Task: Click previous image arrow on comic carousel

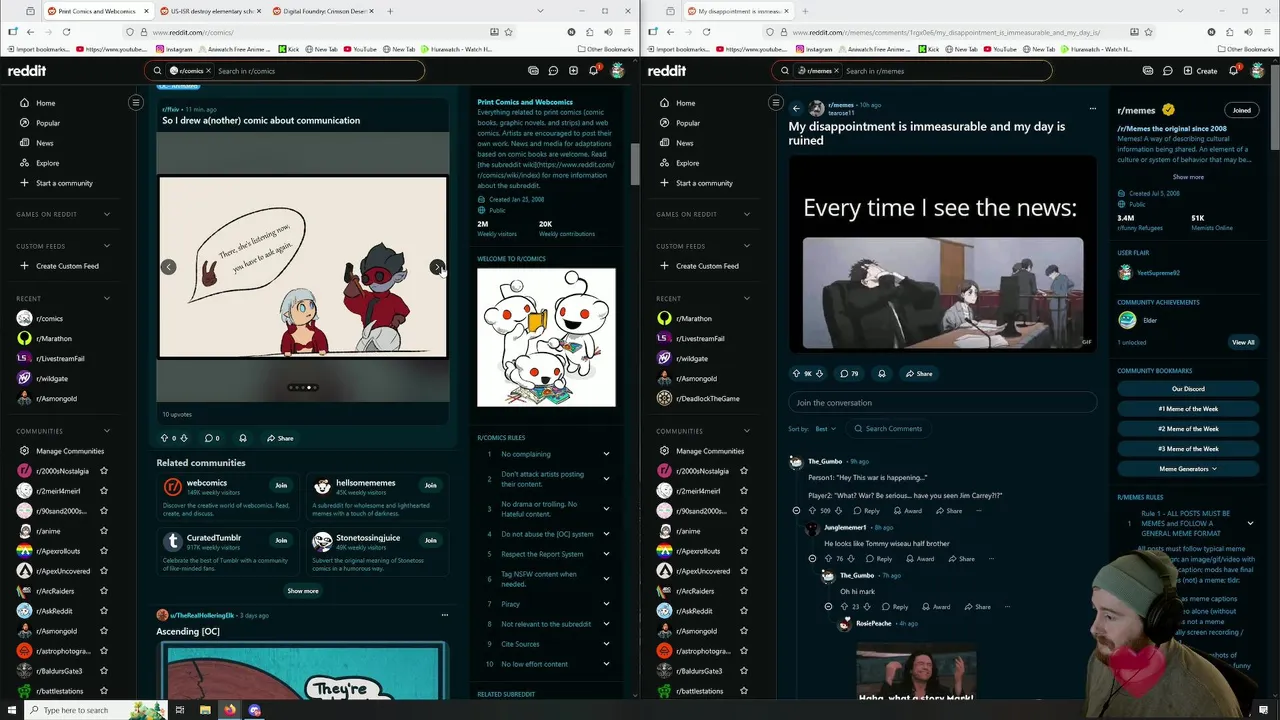Action: (169, 267)
